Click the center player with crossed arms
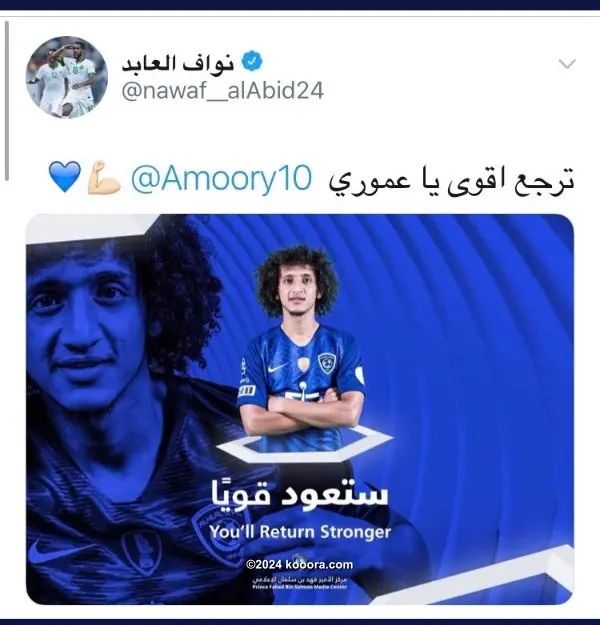Image resolution: width=600 pixels, height=625 pixels. point(301,347)
